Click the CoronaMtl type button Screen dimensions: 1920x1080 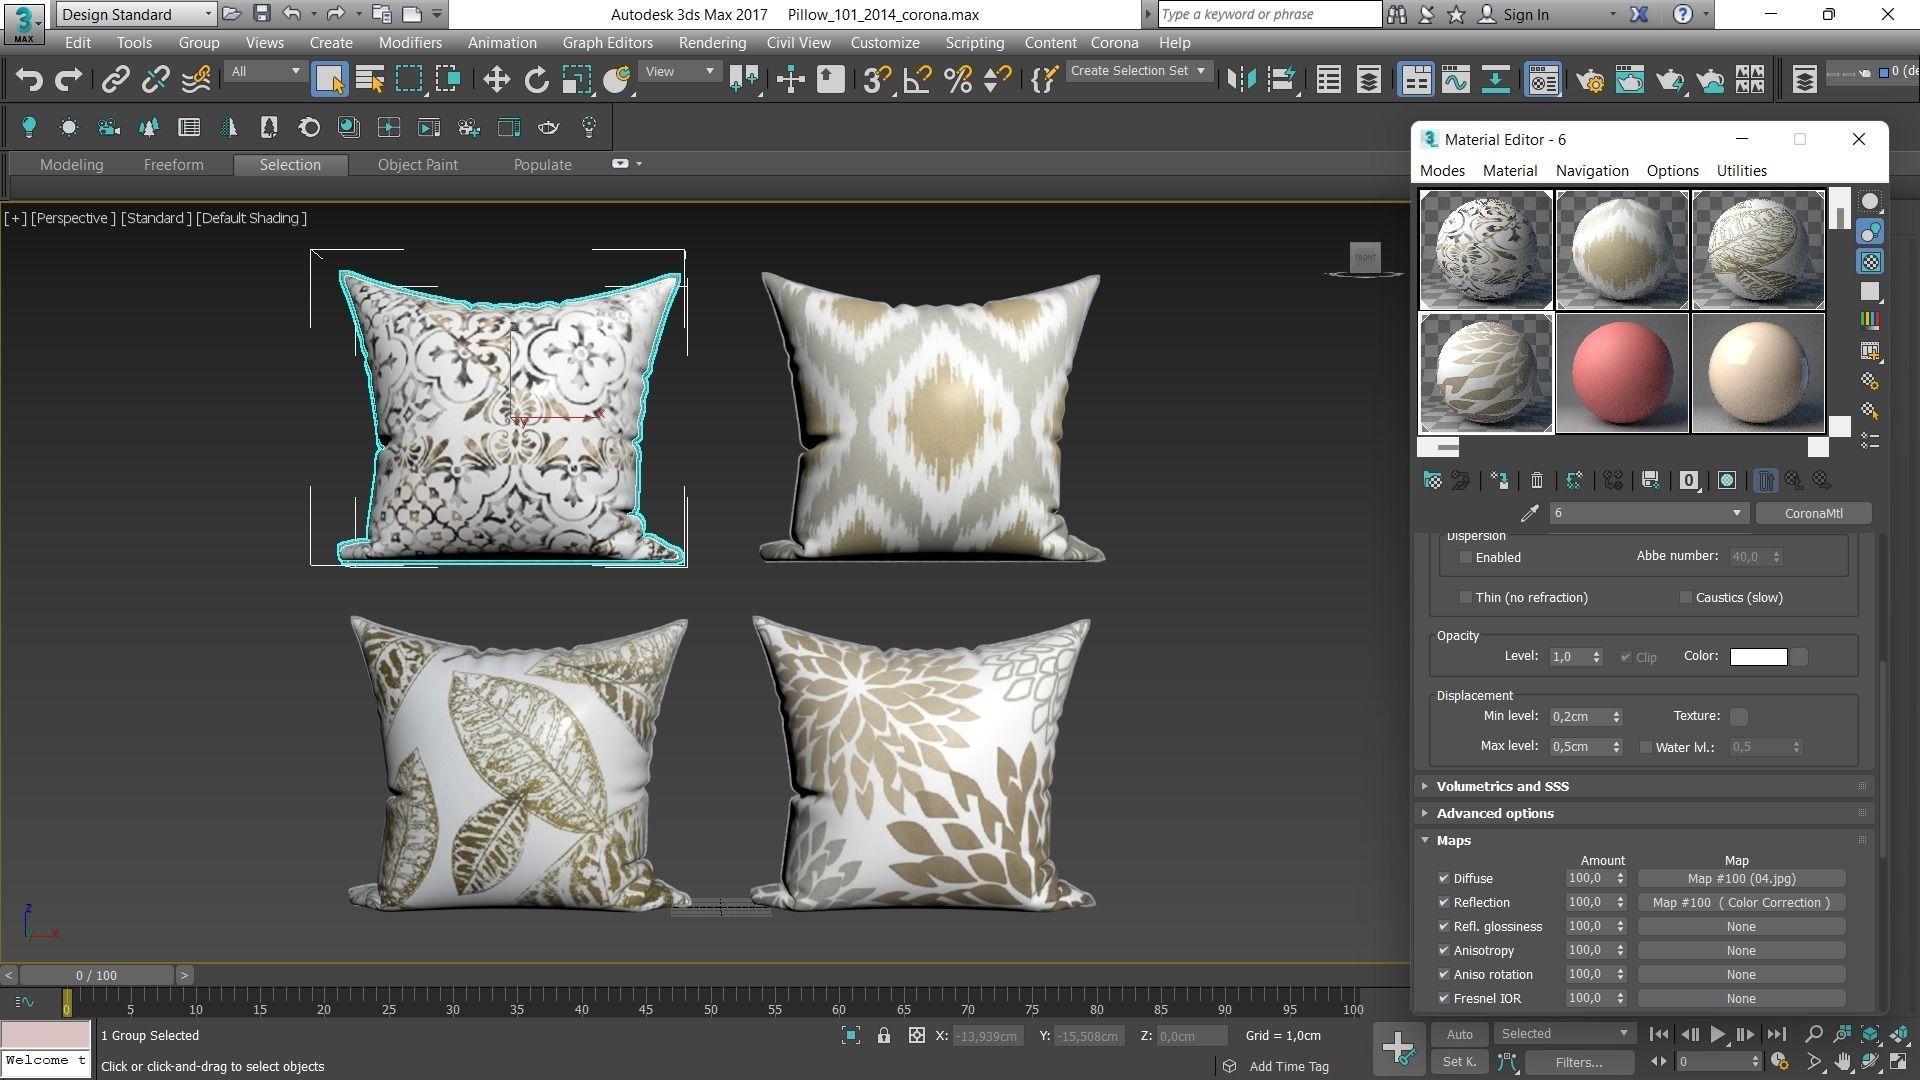1813,513
